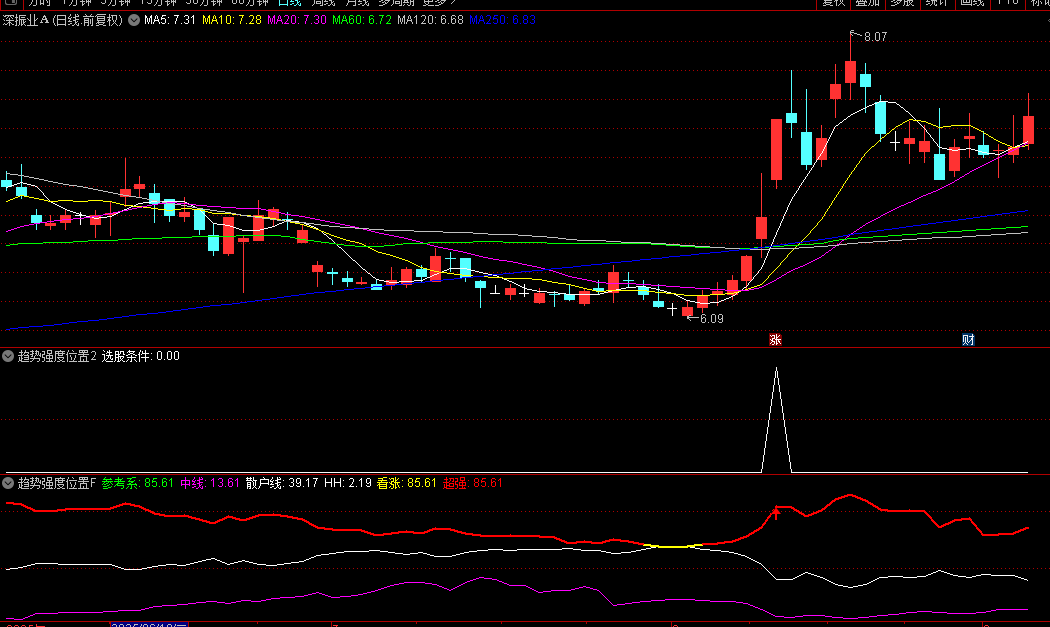Image resolution: width=1050 pixels, height=627 pixels.
Task: Click the green 参考系: 85.61 value
Action: pyautogui.click(x=138, y=483)
